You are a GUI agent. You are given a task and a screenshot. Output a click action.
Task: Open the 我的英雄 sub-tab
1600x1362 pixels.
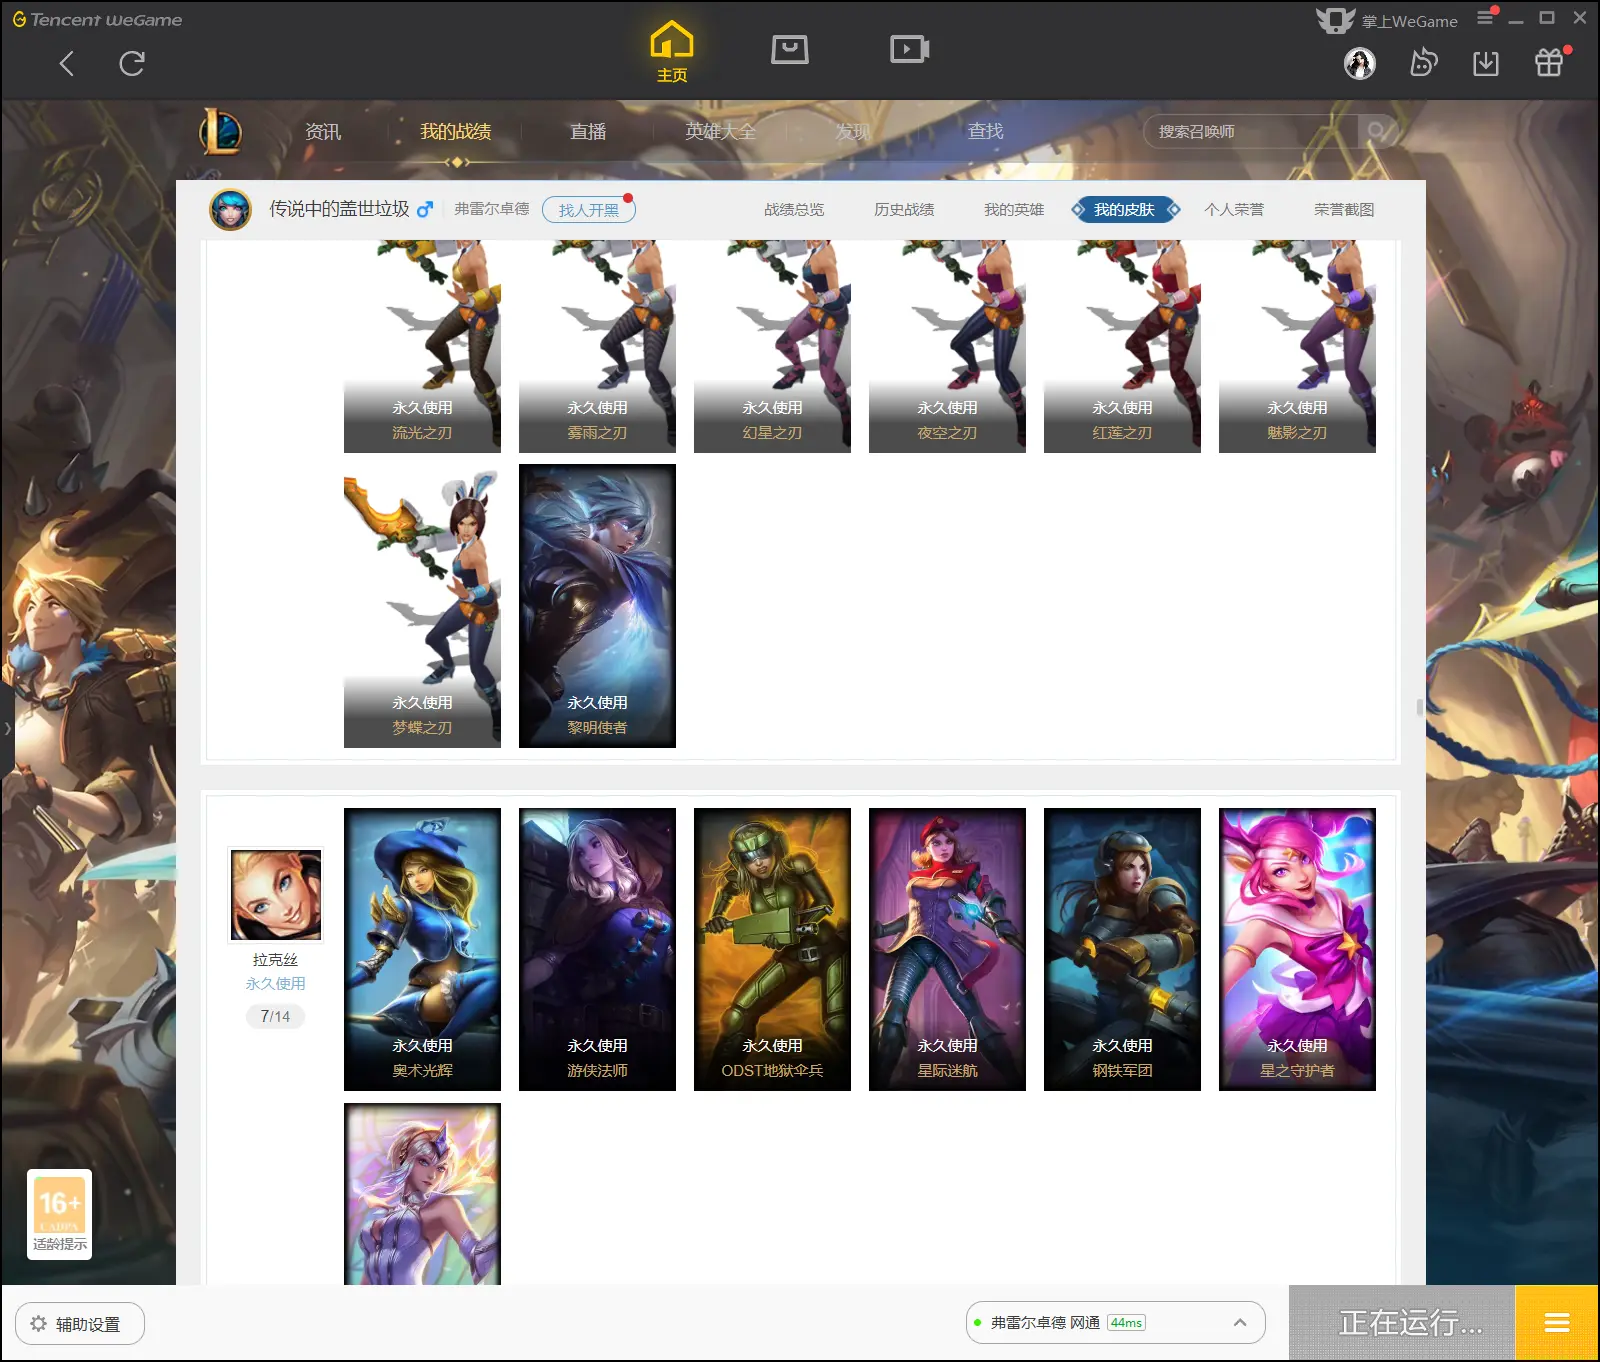1014,210
